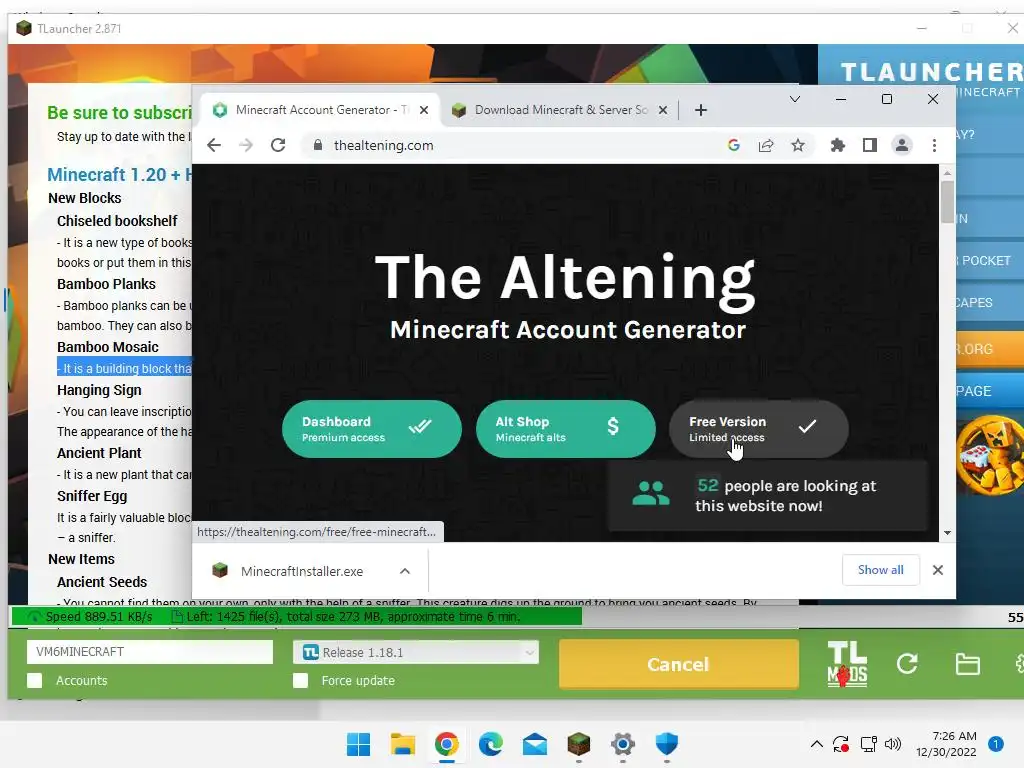
Task: Close the Chrome downloads bar
Action: (x=938, y=570)
